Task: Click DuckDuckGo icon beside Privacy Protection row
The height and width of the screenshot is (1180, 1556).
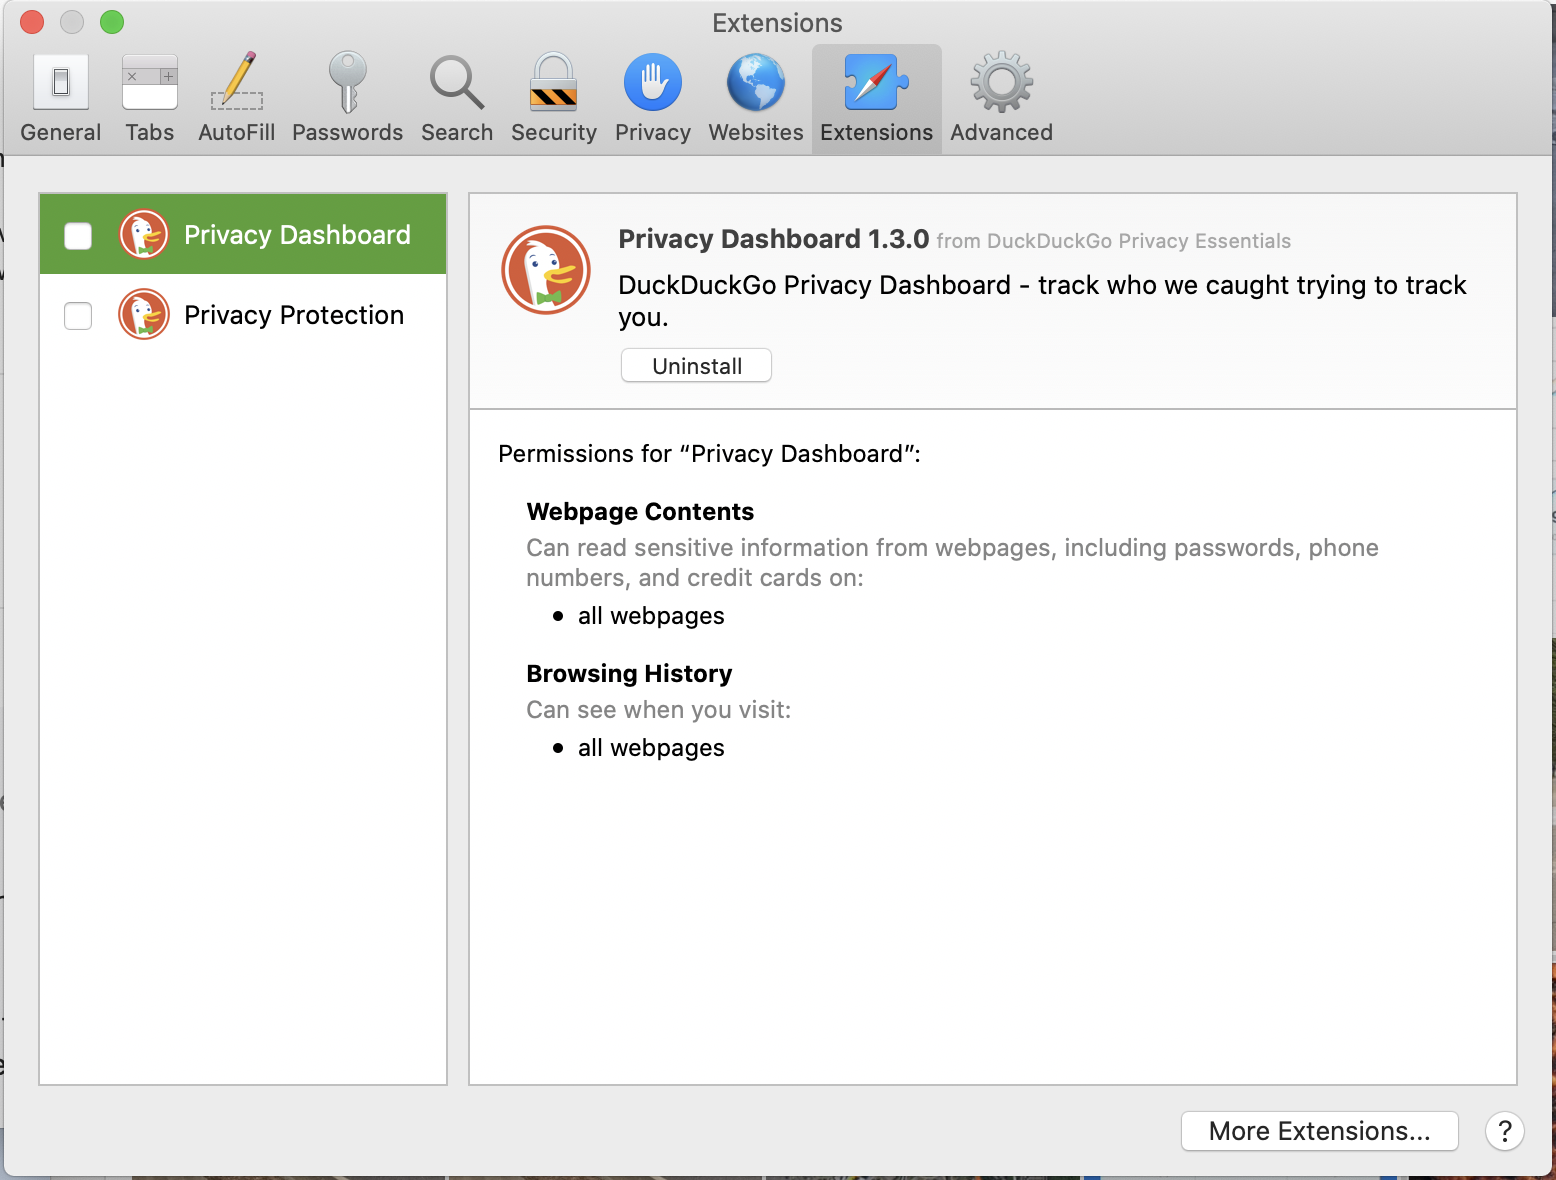Action: [x=144, y=315]
